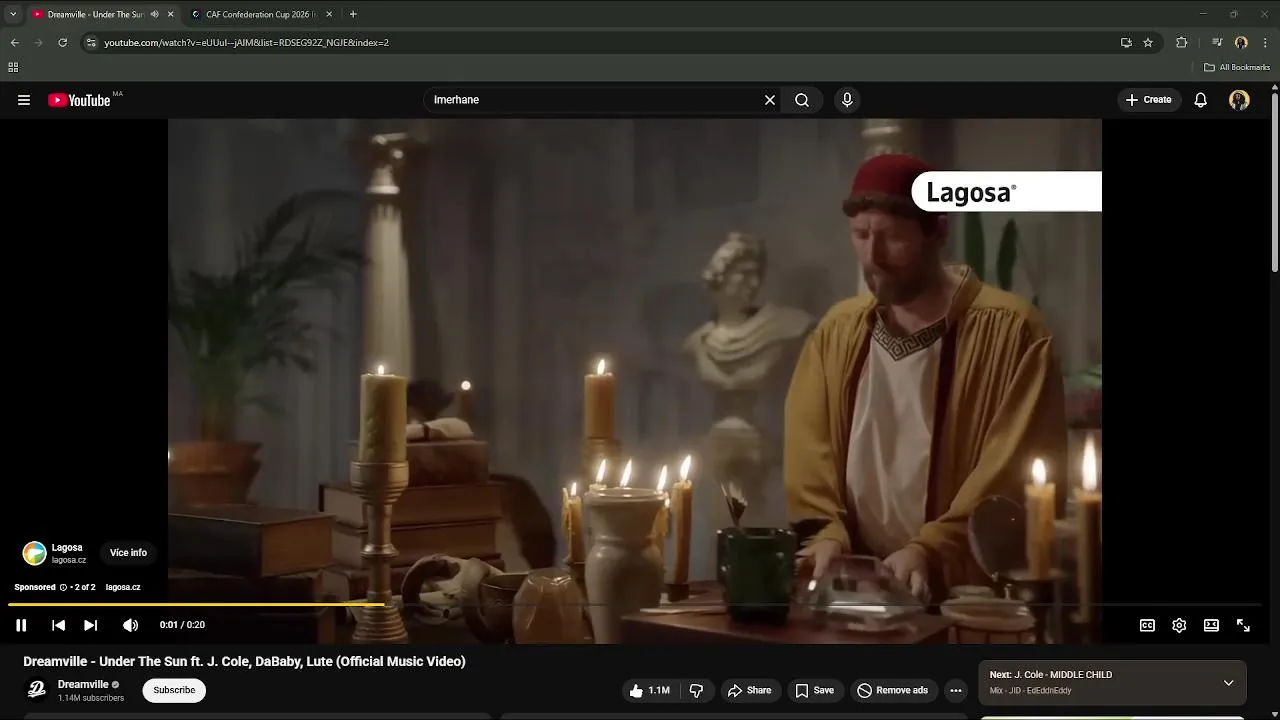
Task: Like the video with 1.1M likes
Action: pos(649,690)
